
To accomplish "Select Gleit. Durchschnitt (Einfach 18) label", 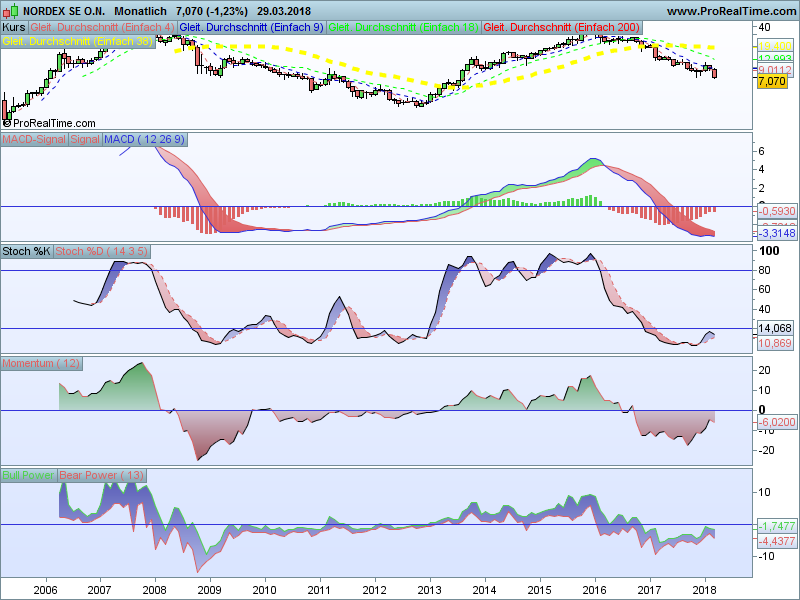I will tap(404, 27).
